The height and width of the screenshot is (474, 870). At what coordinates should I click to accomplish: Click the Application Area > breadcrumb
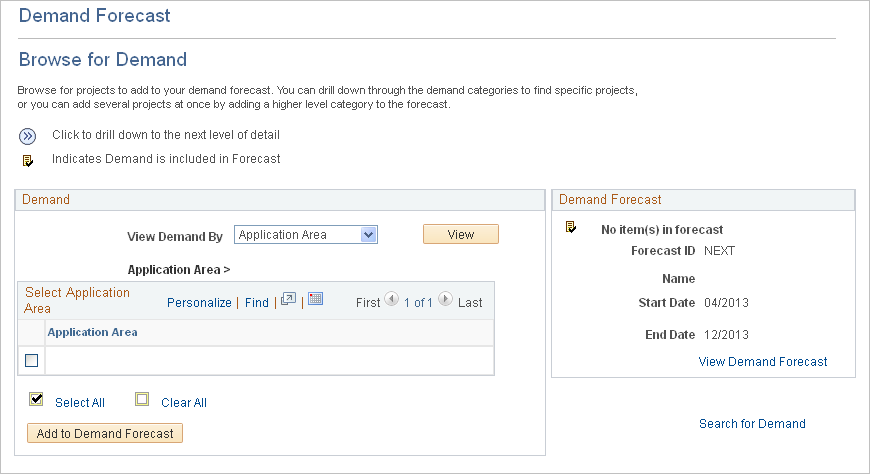pyautogui.click(x=179, y=270)
